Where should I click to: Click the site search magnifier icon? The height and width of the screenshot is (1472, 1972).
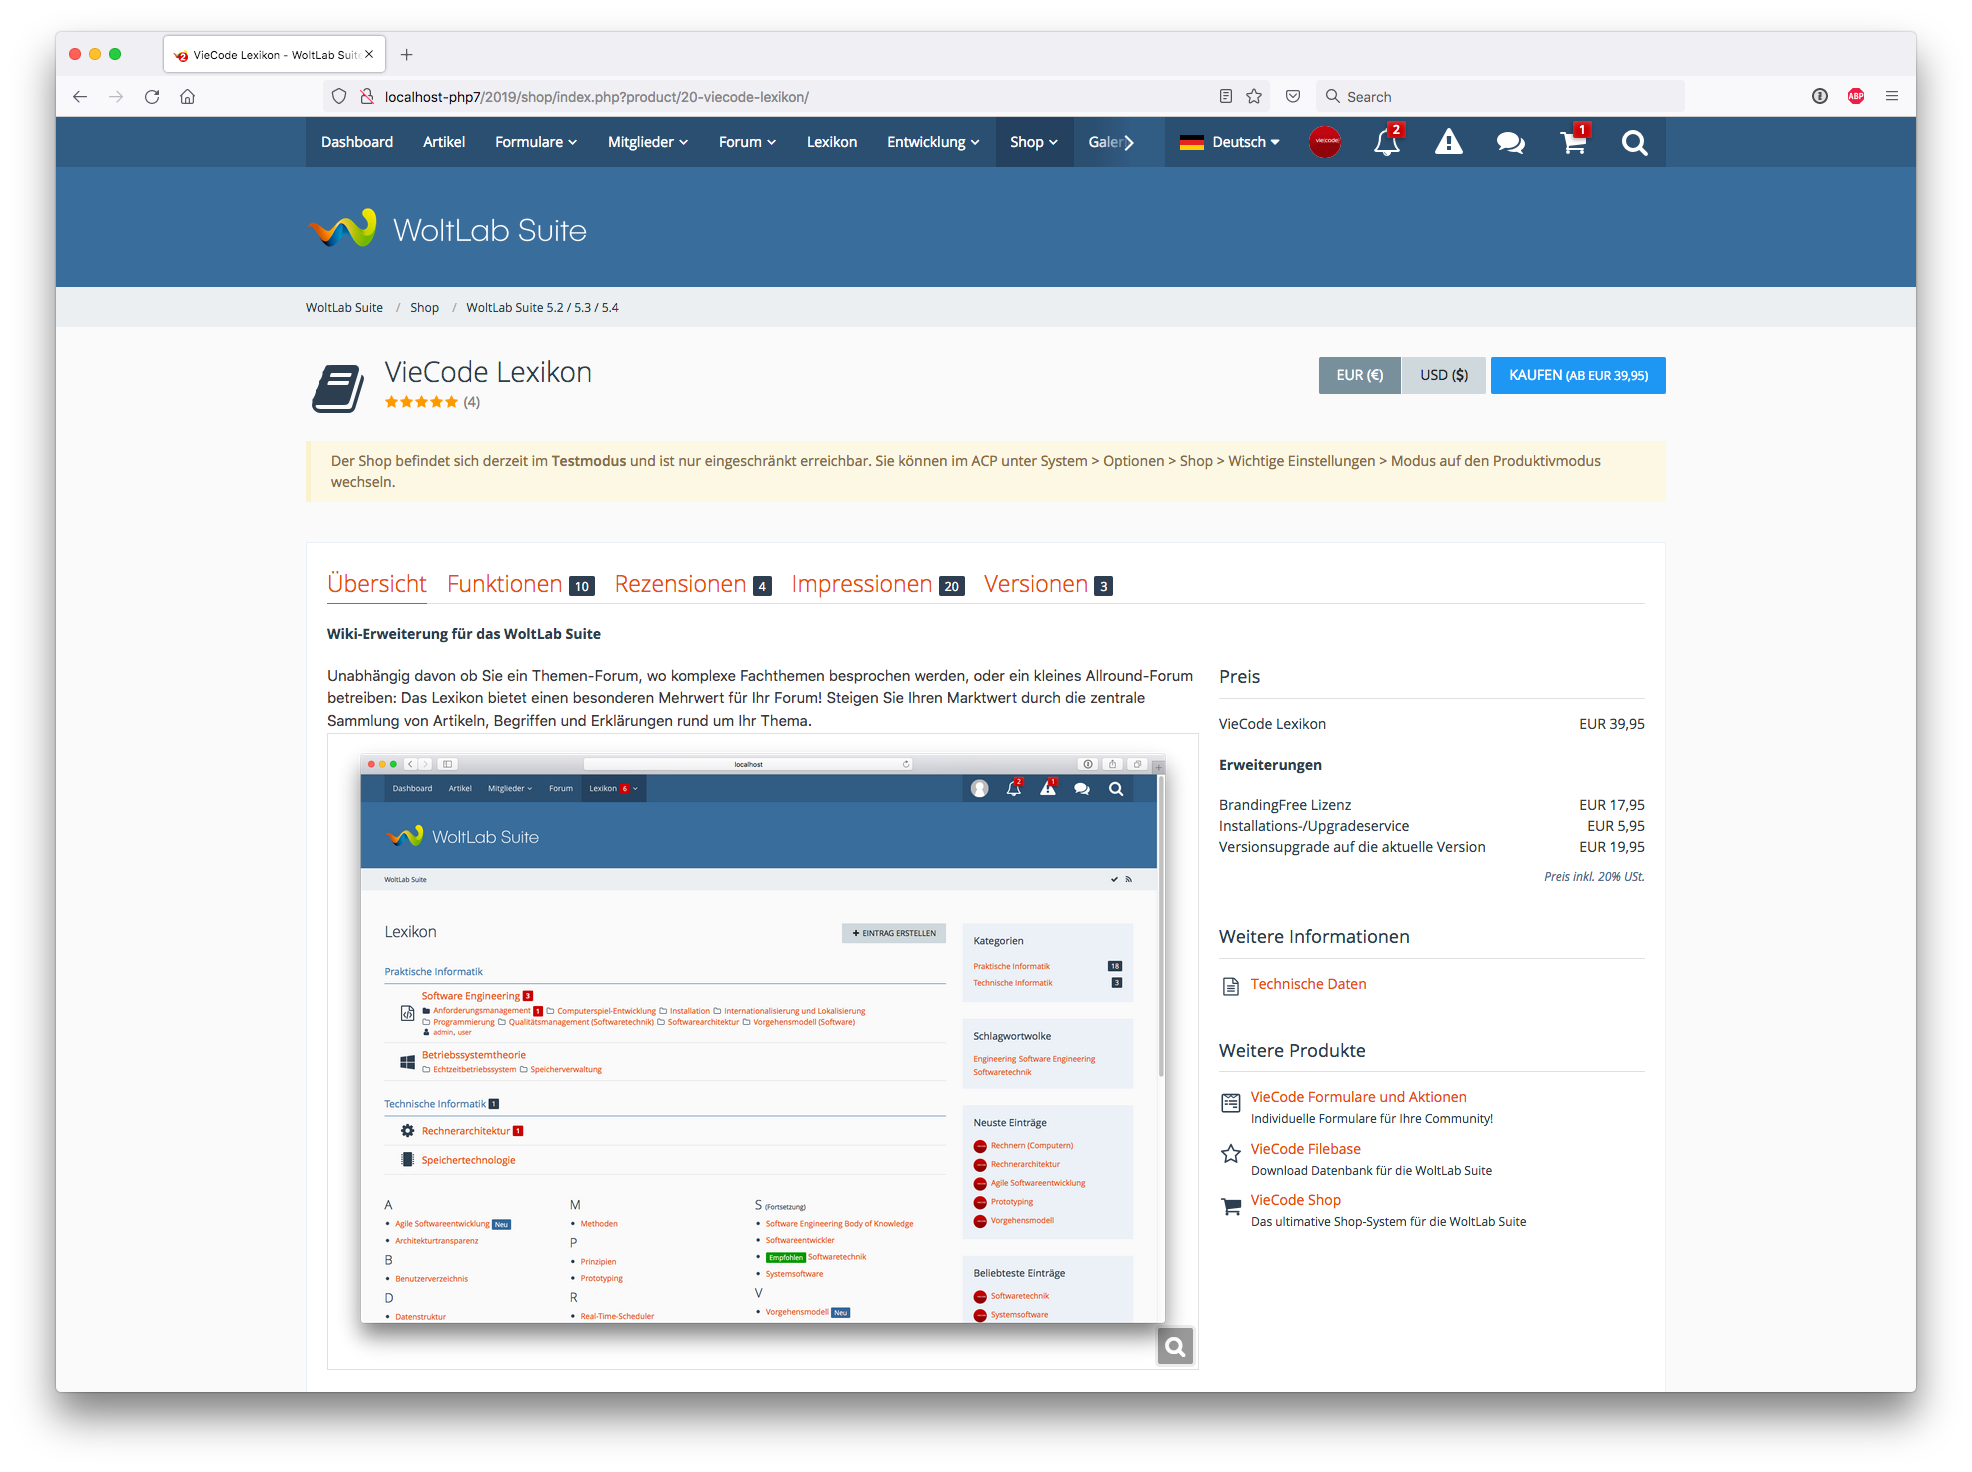click(1634, 143)
